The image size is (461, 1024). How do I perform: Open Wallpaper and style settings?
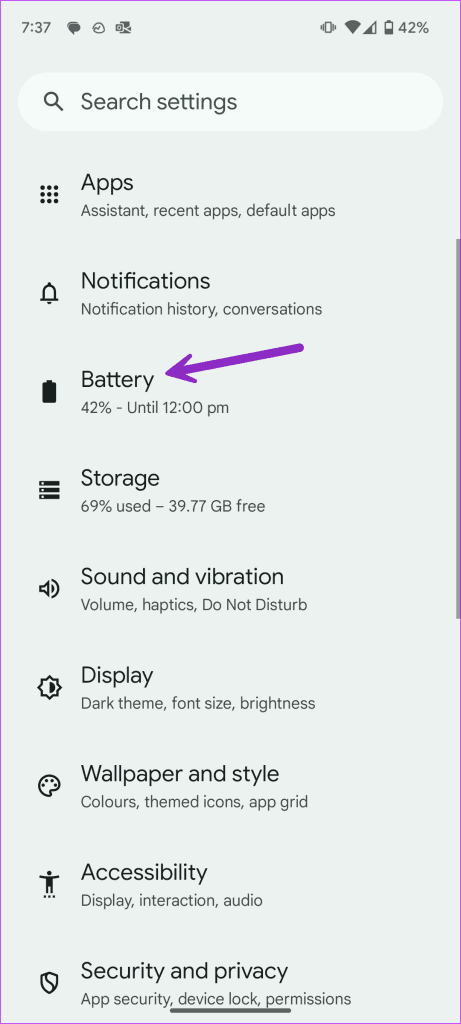point(230,786)
